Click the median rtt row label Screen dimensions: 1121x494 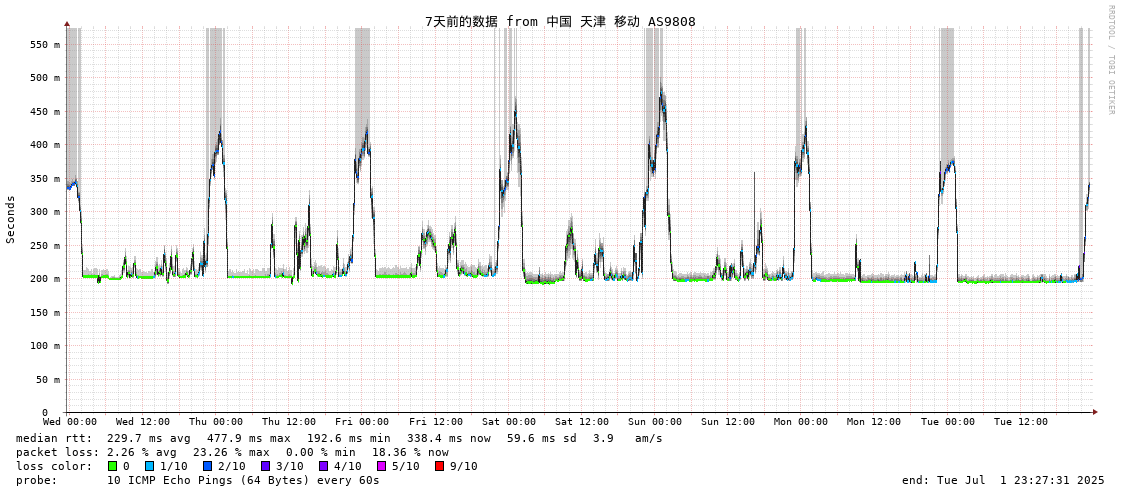(54, 438)
